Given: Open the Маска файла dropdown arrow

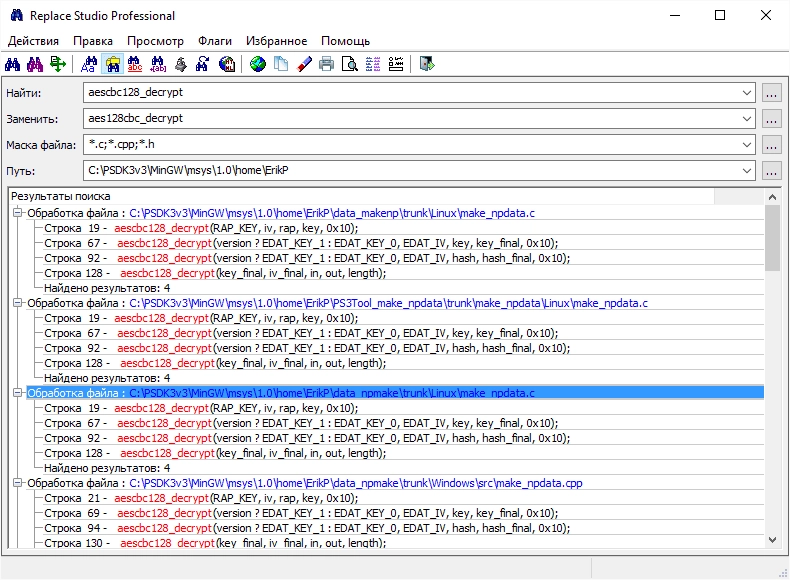Looking at the screenshot, I should [x=746, y=145].
